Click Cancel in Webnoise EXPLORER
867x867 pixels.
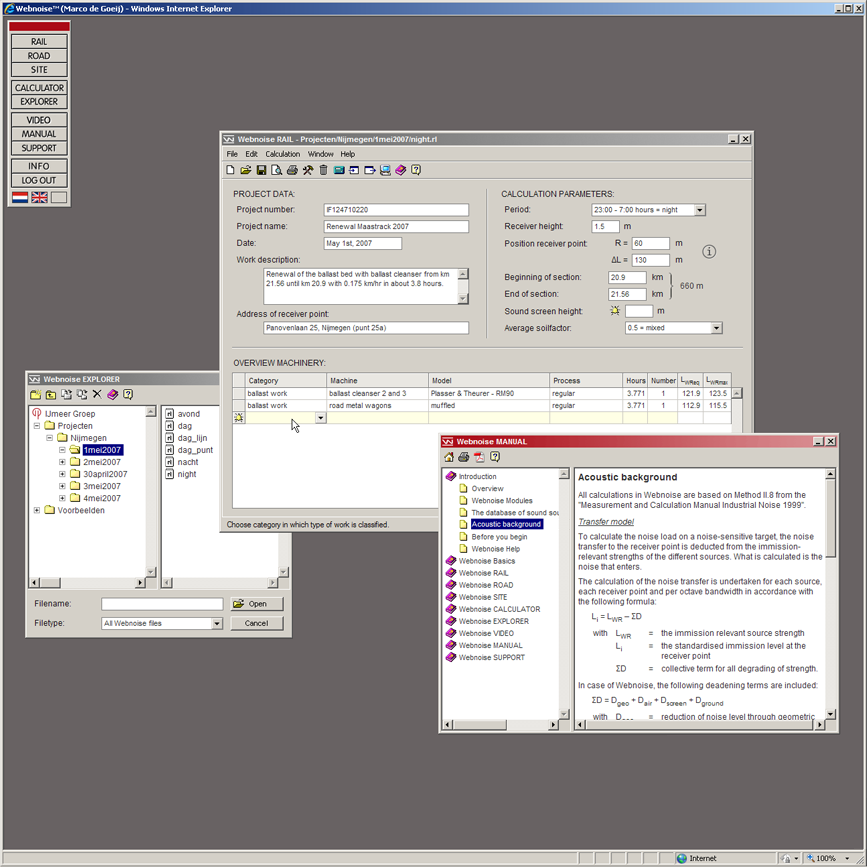(x=257, y=623)
